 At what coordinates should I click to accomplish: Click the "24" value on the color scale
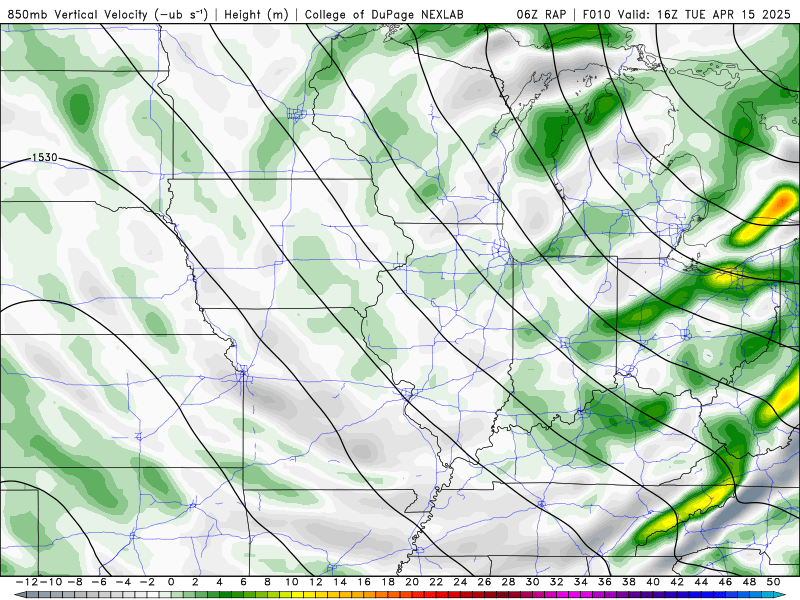tap(460, 582)
